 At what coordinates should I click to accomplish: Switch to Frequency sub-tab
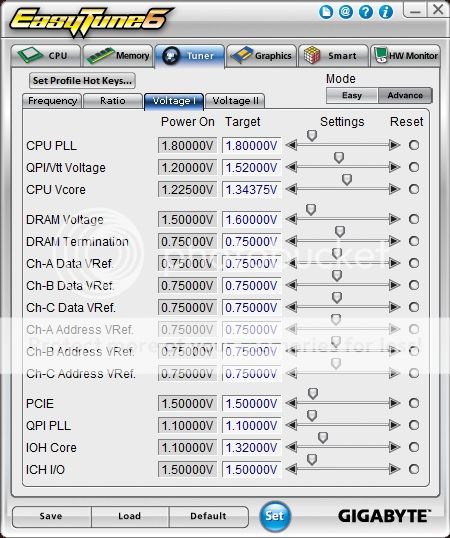pos(52,101)
